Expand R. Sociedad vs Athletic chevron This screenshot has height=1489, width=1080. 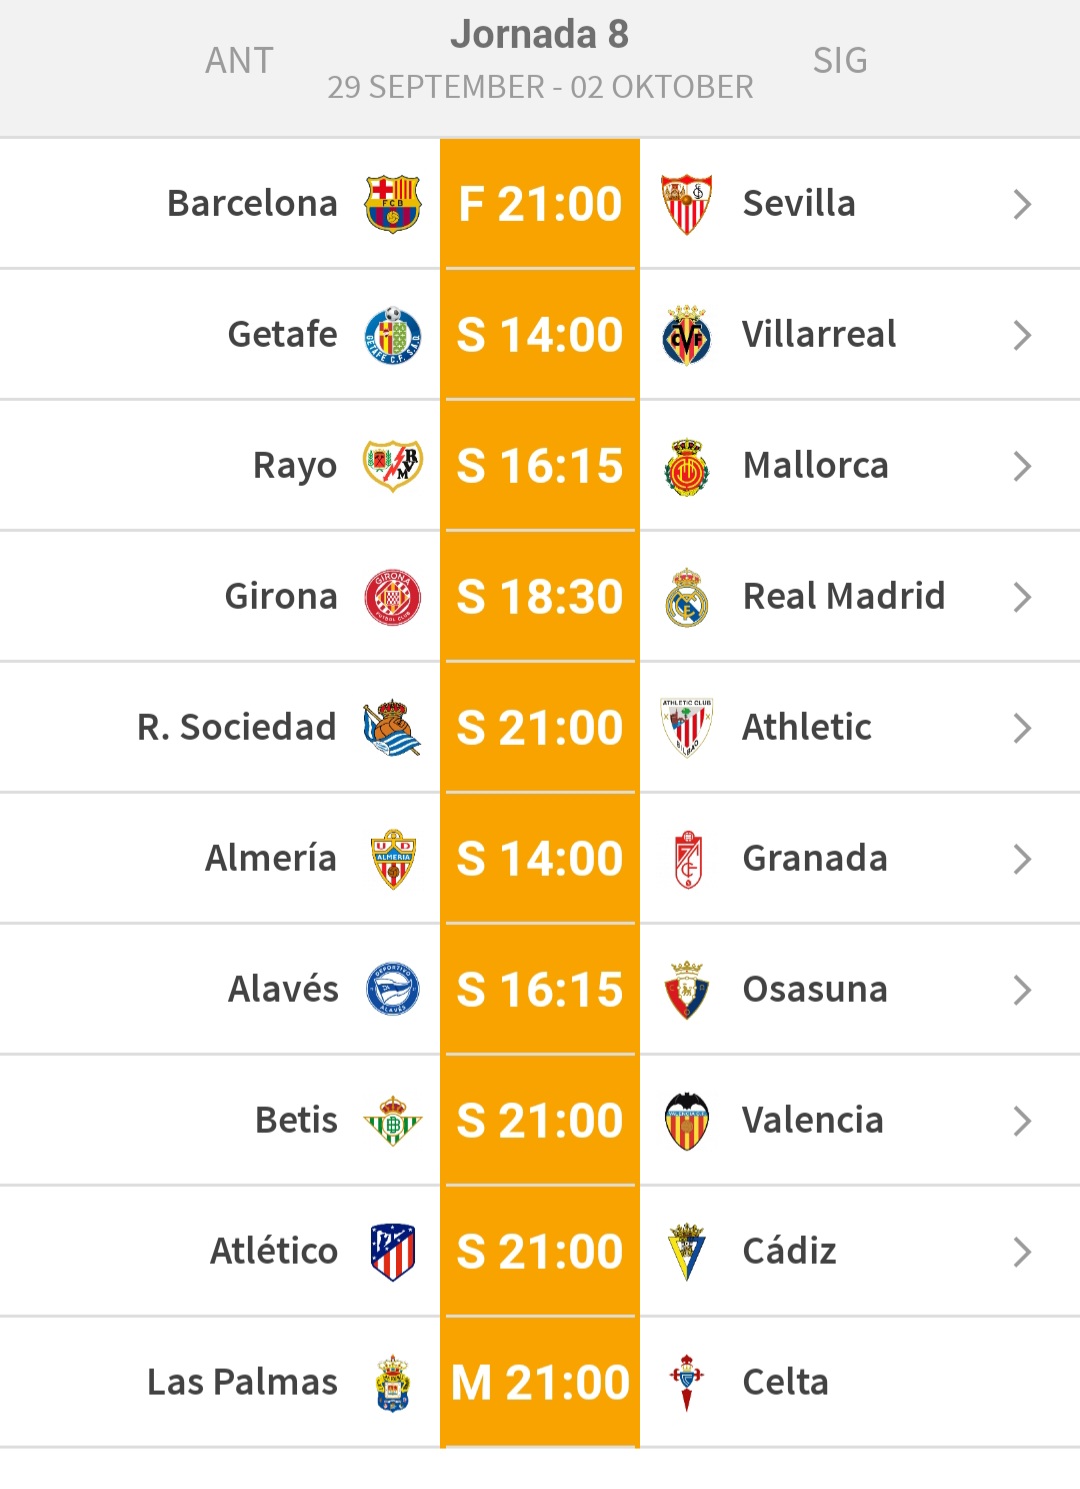(x=1021, y=728)
